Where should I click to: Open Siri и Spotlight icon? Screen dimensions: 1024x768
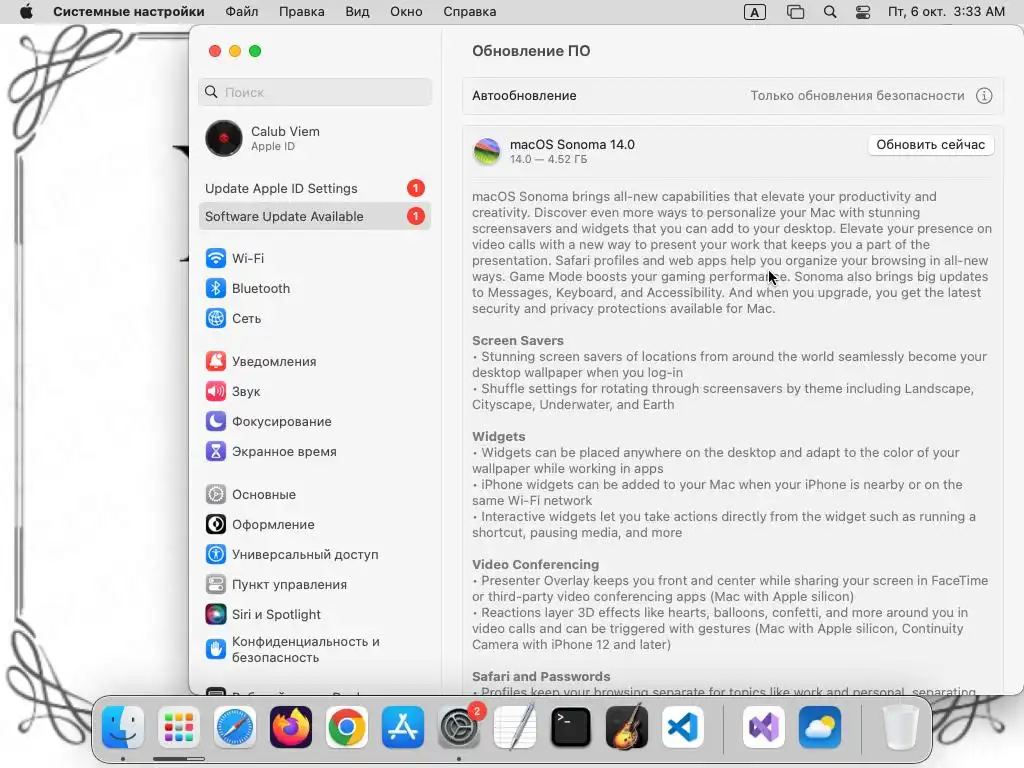(216, 615)
